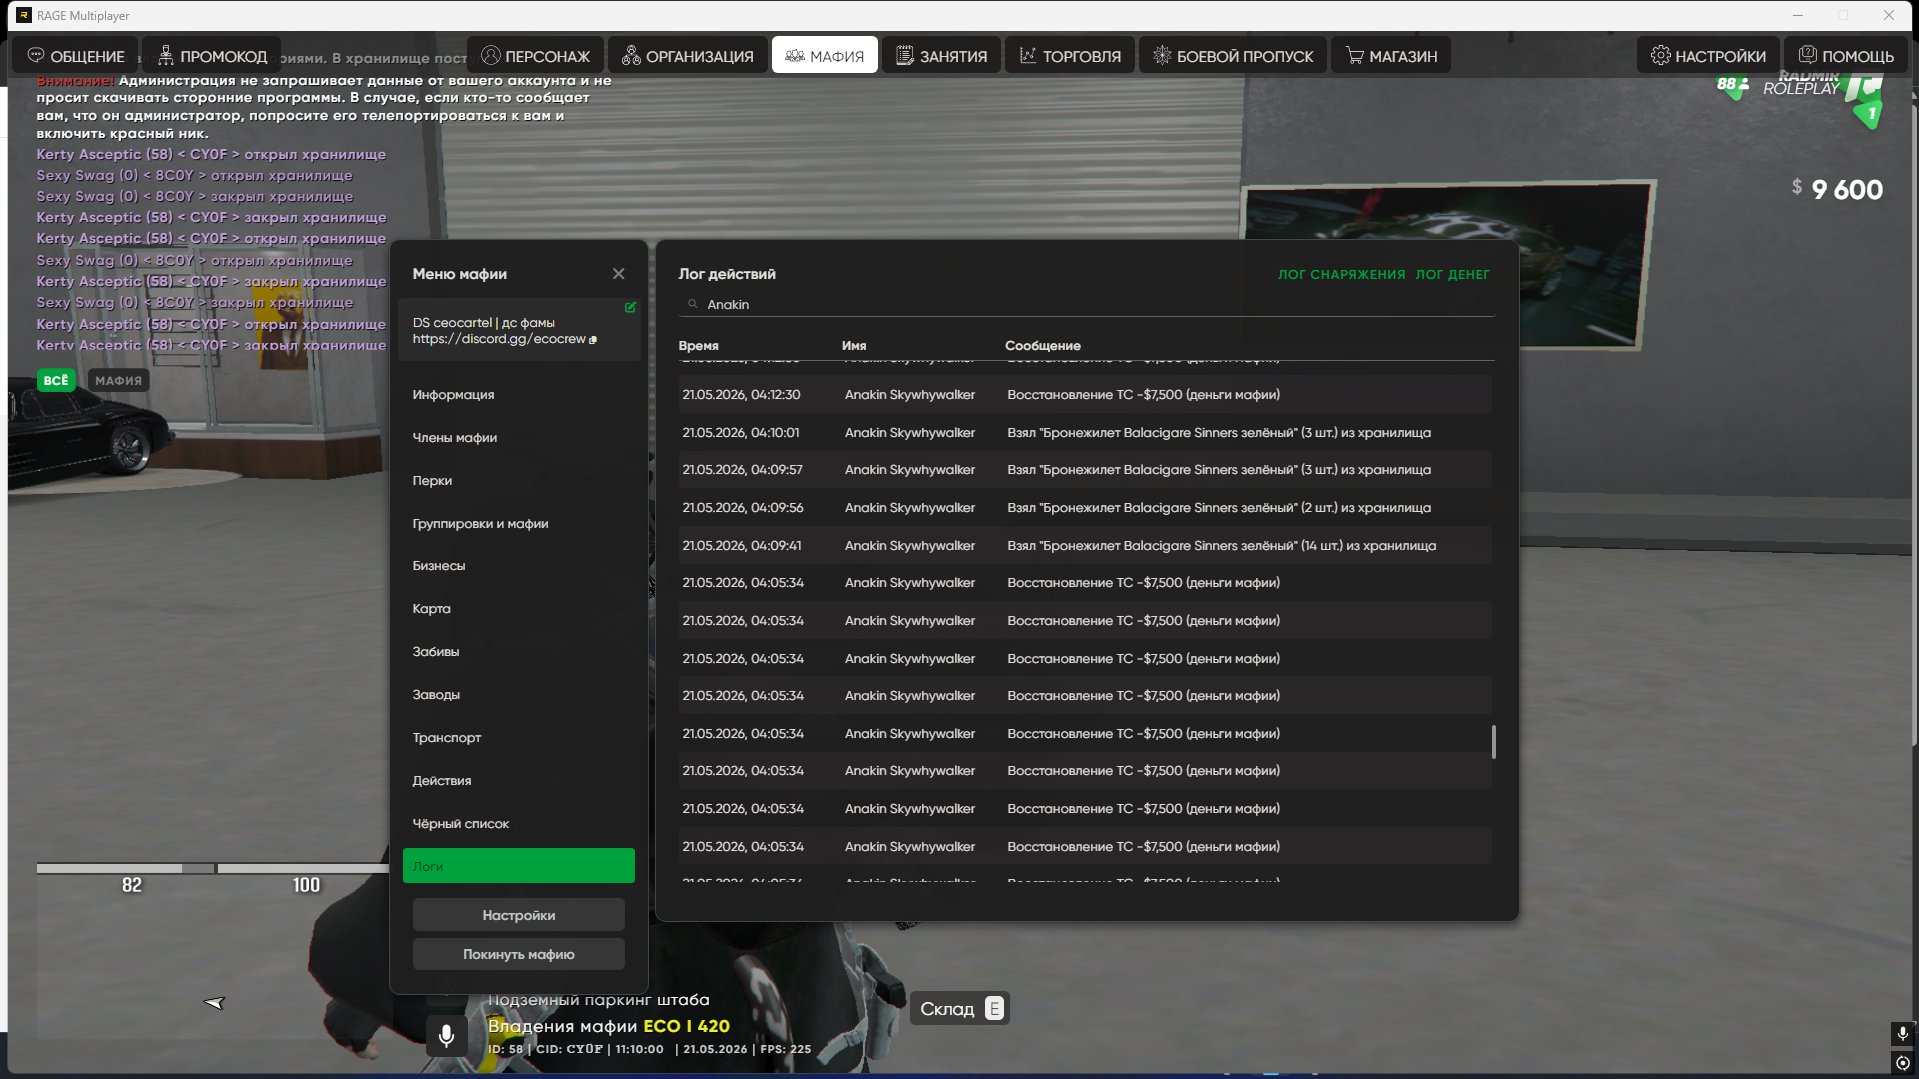Switch to the ОРГАНИЗАЦИЯ tab
The image size is (1919, 1079).
(688, 56)
